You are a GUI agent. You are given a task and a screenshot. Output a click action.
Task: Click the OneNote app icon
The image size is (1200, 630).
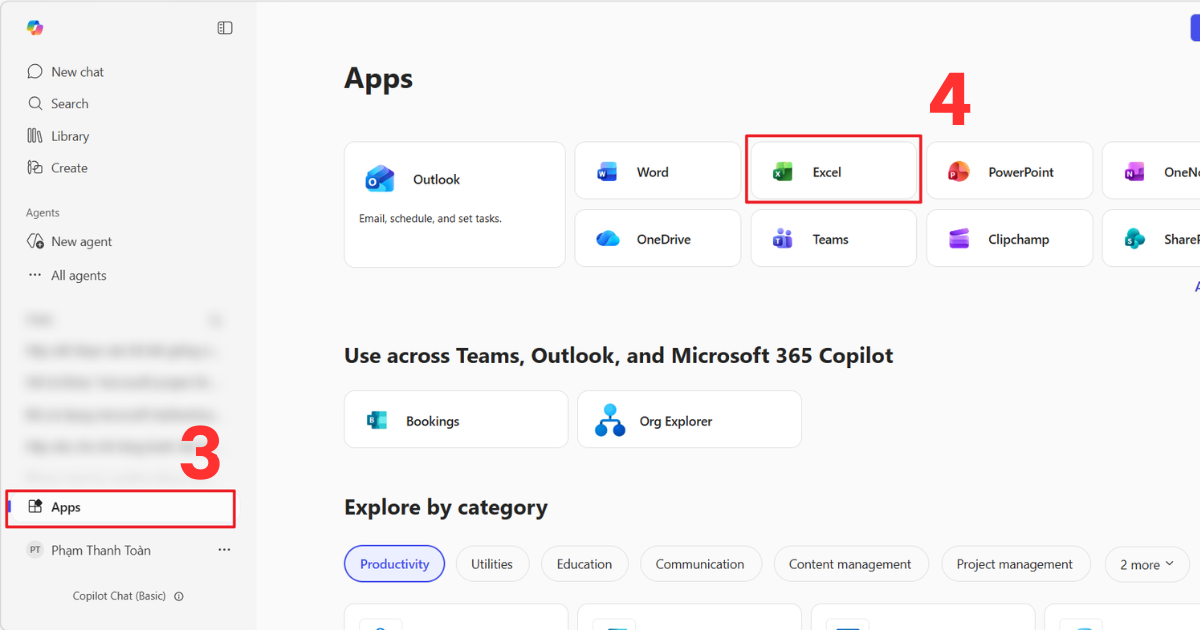pyautogui.click(x=1134, y=172)
